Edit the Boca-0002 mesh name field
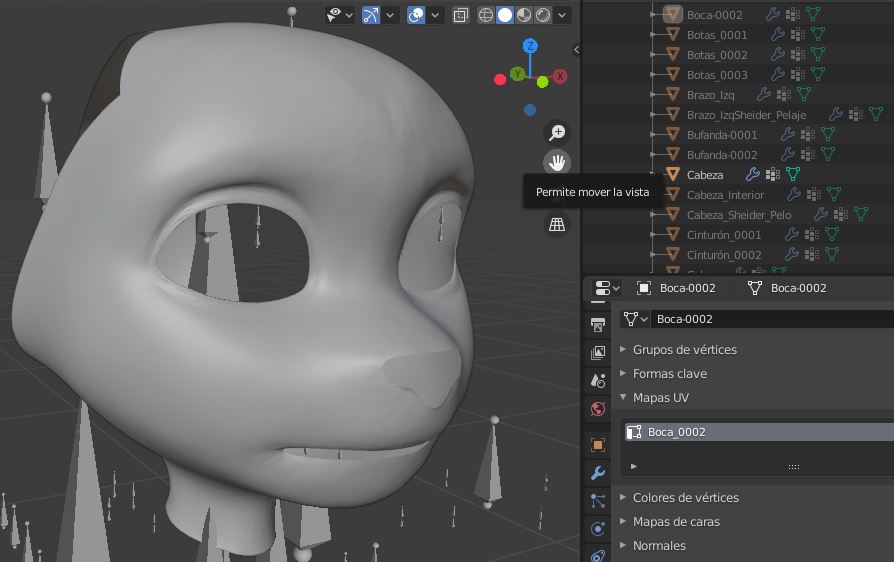Image resolution: width=894 pixels, height=562 pixels. click(773, 319)
